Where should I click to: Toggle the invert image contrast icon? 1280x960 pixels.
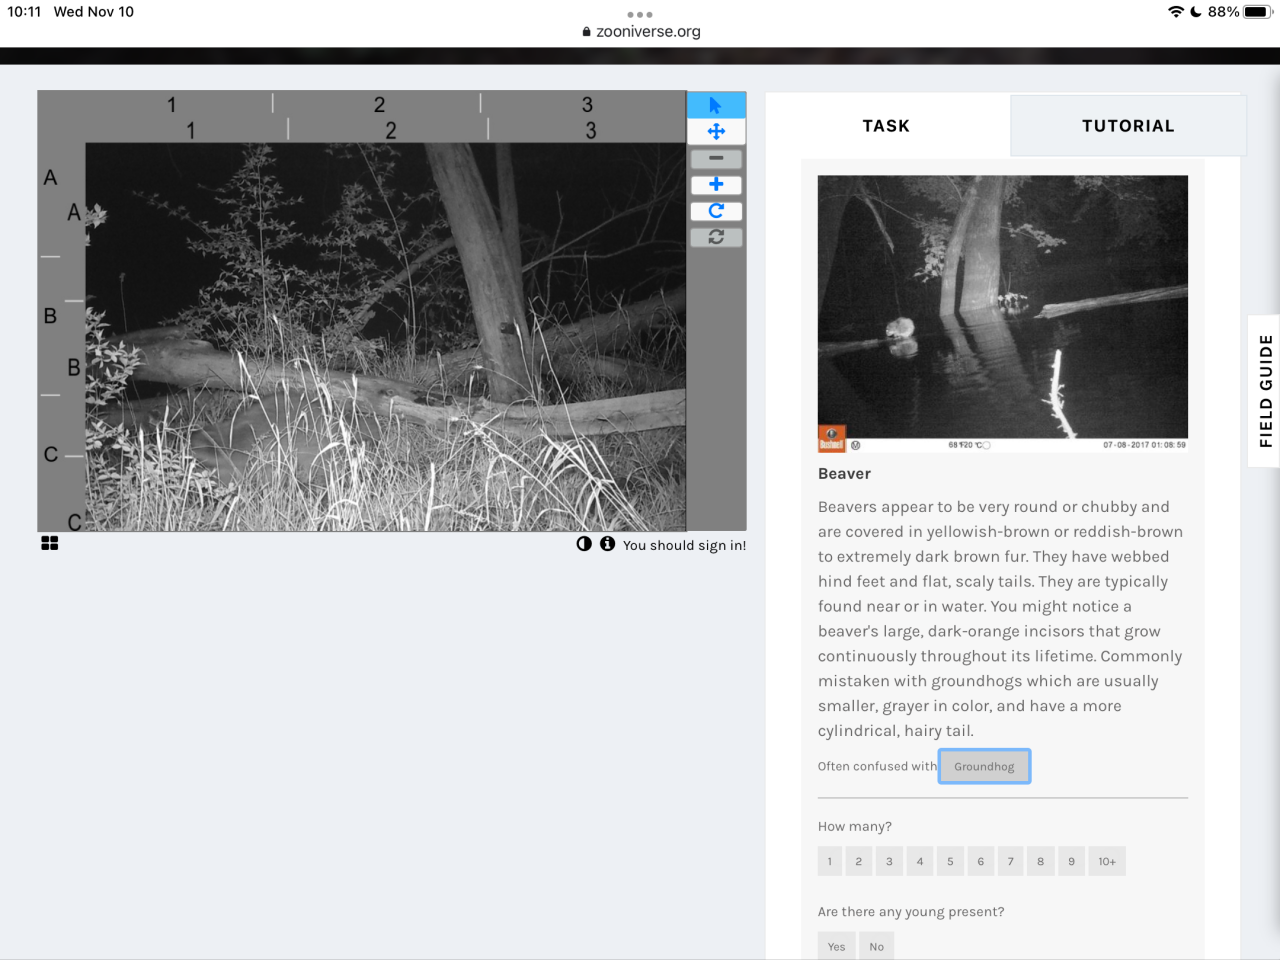(x=584, y=544)
